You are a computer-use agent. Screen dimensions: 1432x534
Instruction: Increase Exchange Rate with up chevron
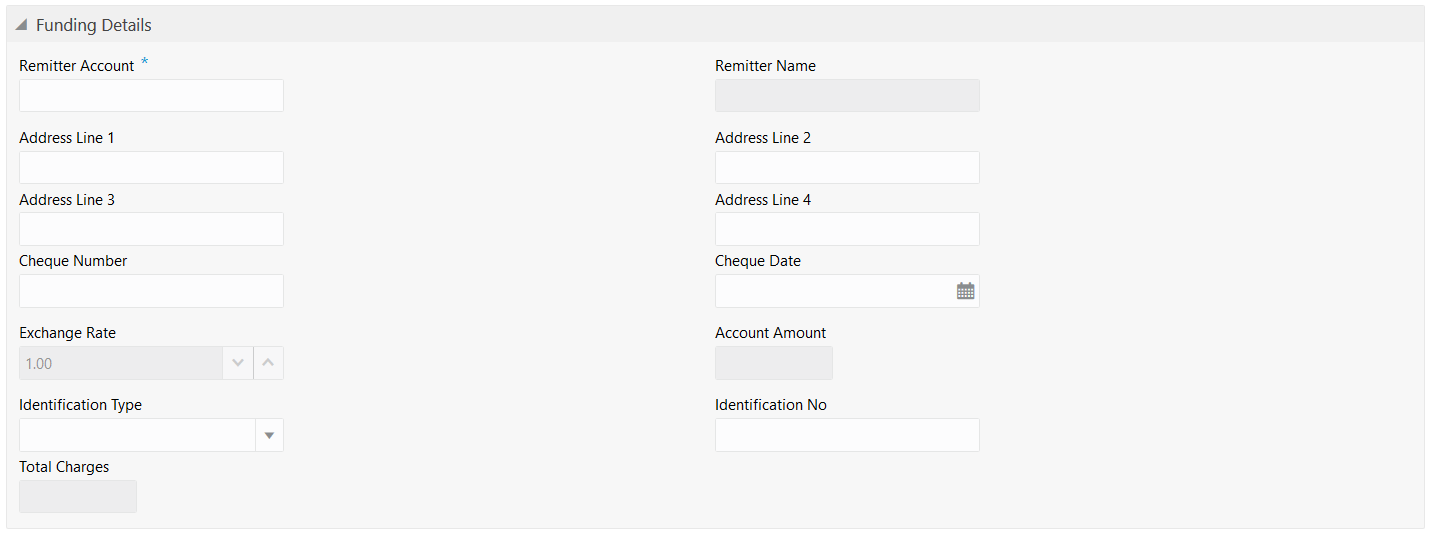268,363
